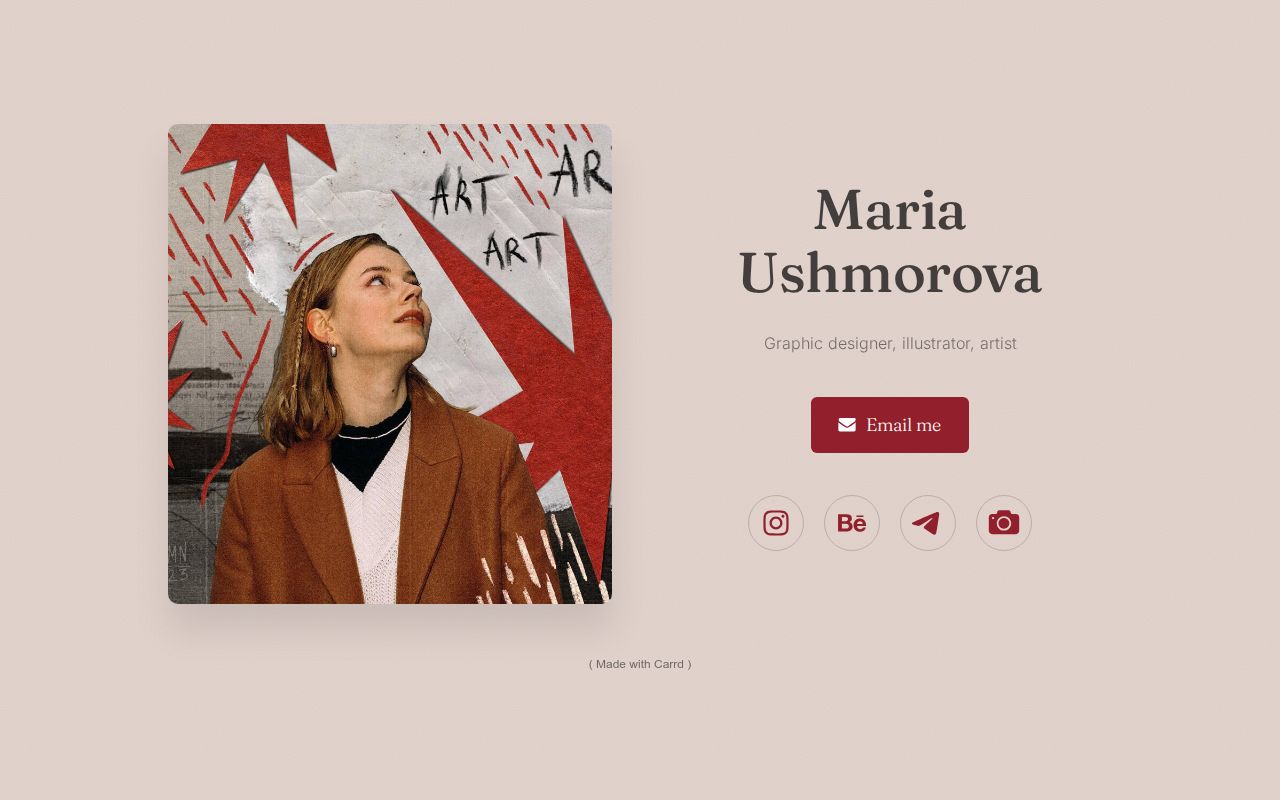
Task: Click the Carrd word in footer
Action: [669, 664]
